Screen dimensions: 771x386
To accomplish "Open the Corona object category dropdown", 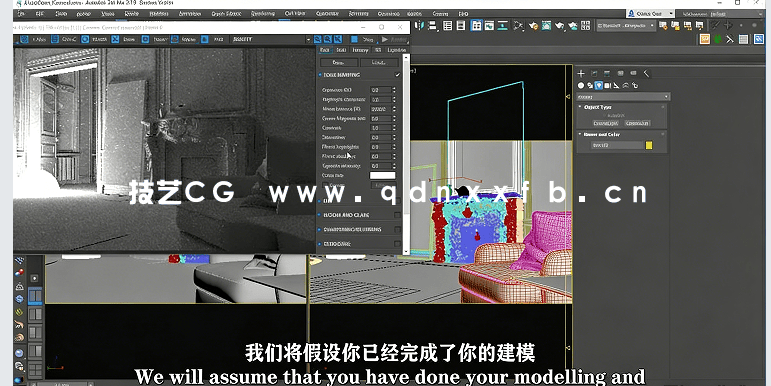I will (623, 97).
